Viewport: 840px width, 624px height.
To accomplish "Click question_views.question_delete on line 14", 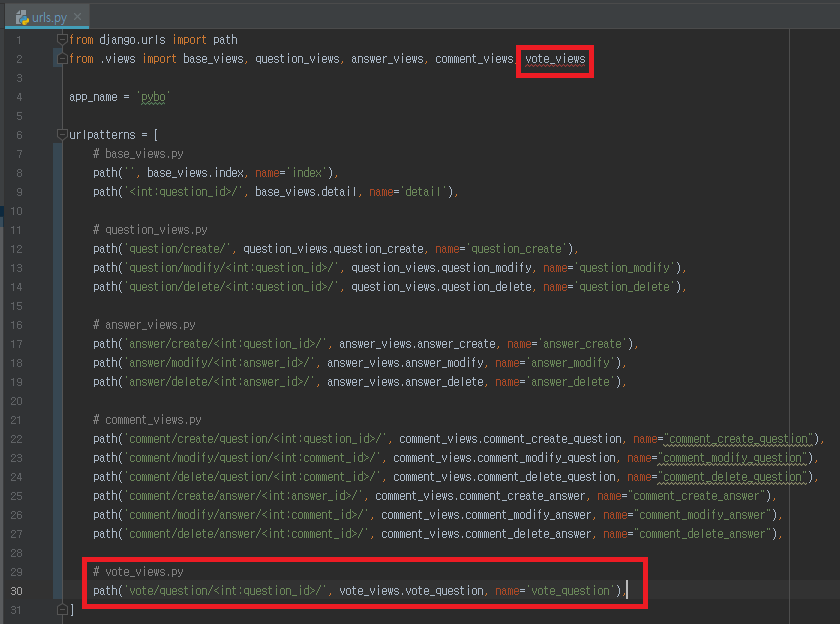I will [441, 287].
